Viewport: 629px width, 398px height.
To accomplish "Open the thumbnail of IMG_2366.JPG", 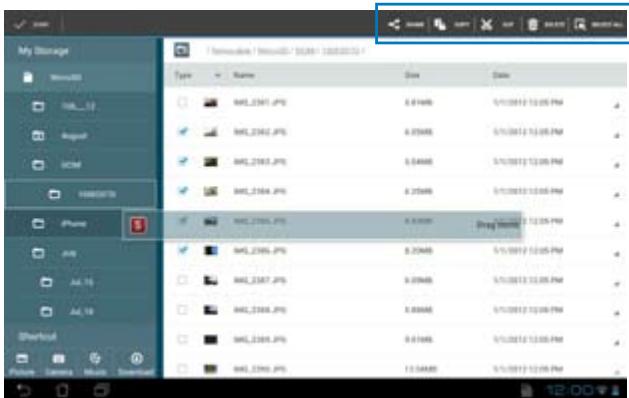I will click(x=211, y=251).
